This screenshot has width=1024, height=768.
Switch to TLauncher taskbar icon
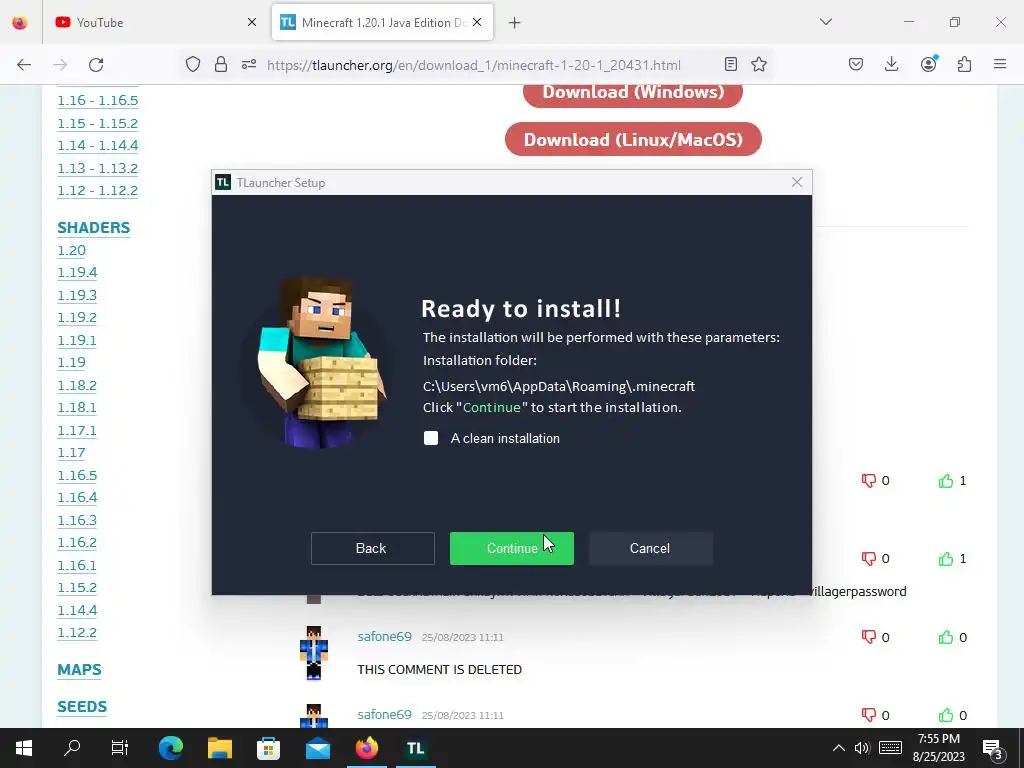coord(415,748)
